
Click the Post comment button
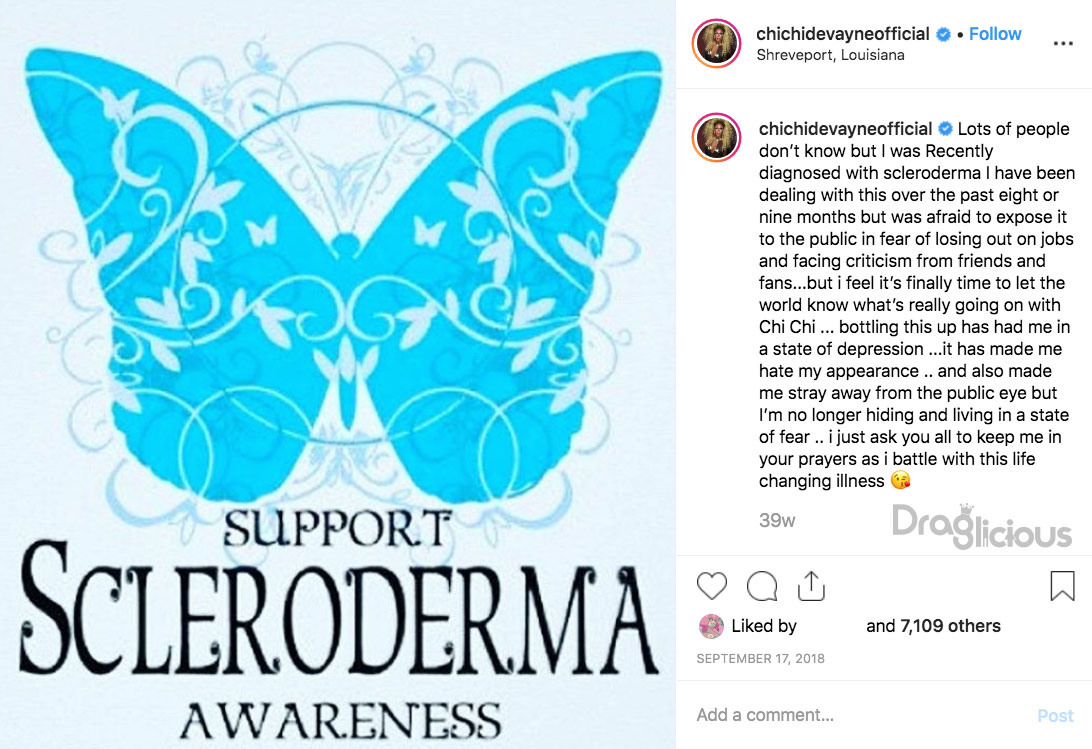click(1055, 716)
